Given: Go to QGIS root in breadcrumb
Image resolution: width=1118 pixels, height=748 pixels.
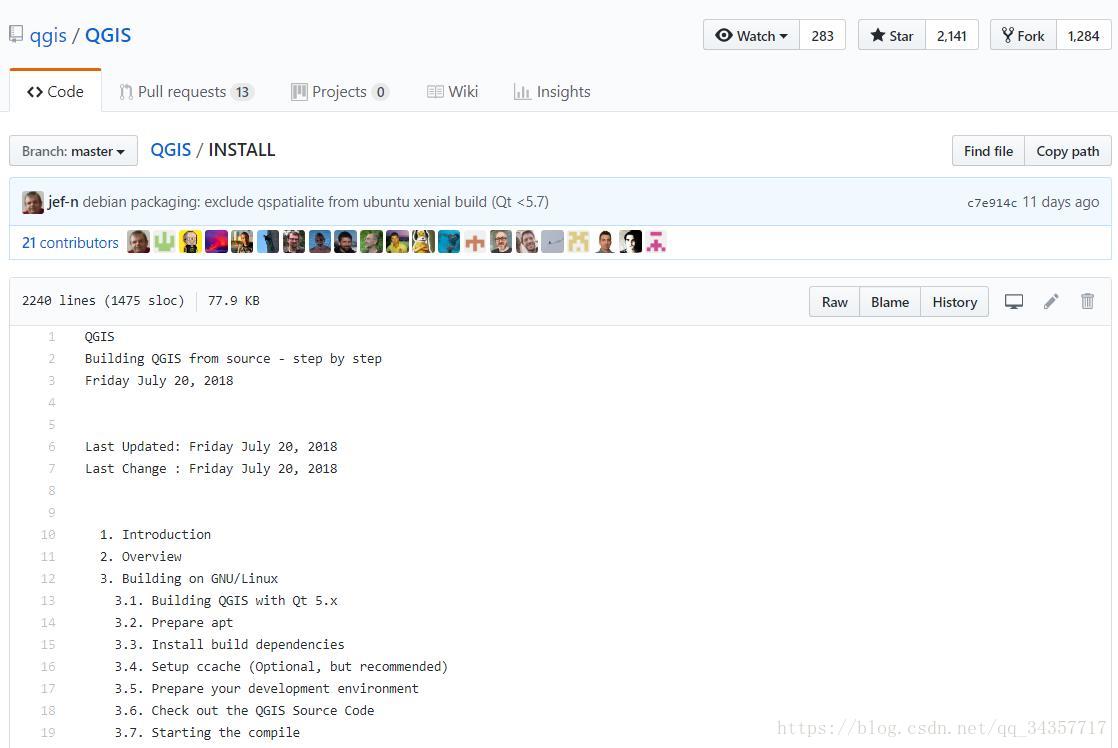Looking at the screenshot, I should (170, 150).
